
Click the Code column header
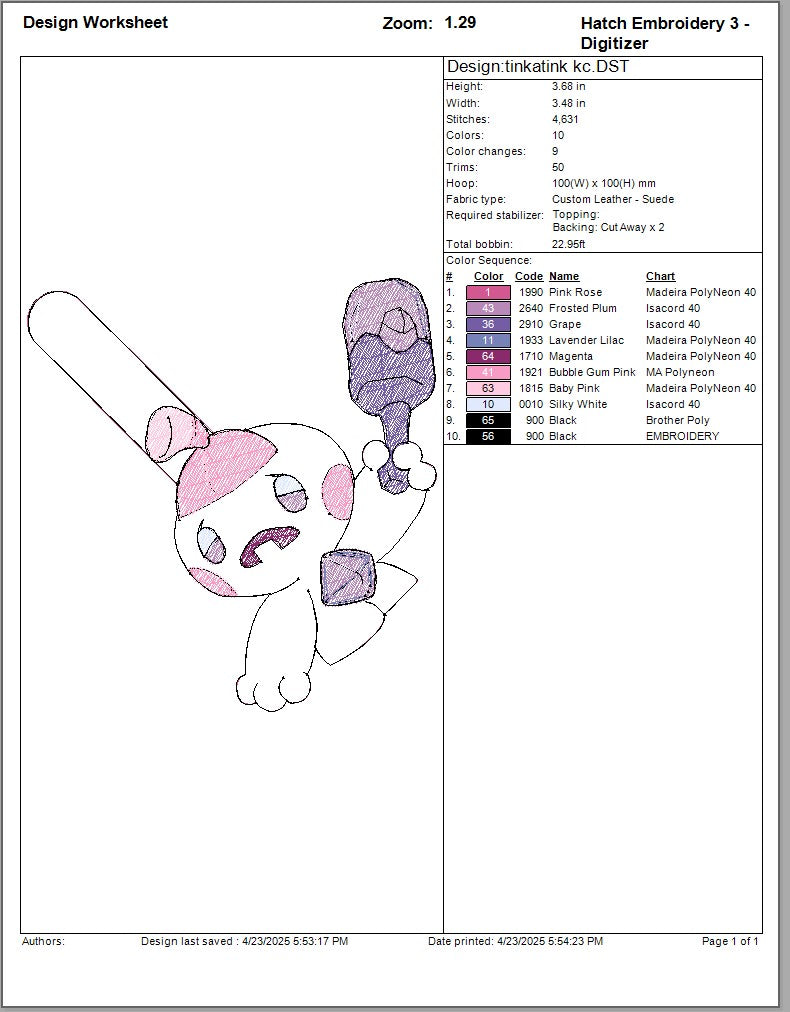(528, 276)
